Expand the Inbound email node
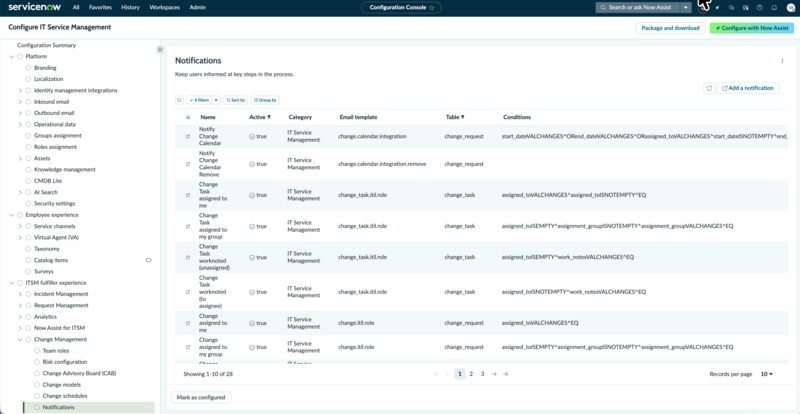 point(20,102)
